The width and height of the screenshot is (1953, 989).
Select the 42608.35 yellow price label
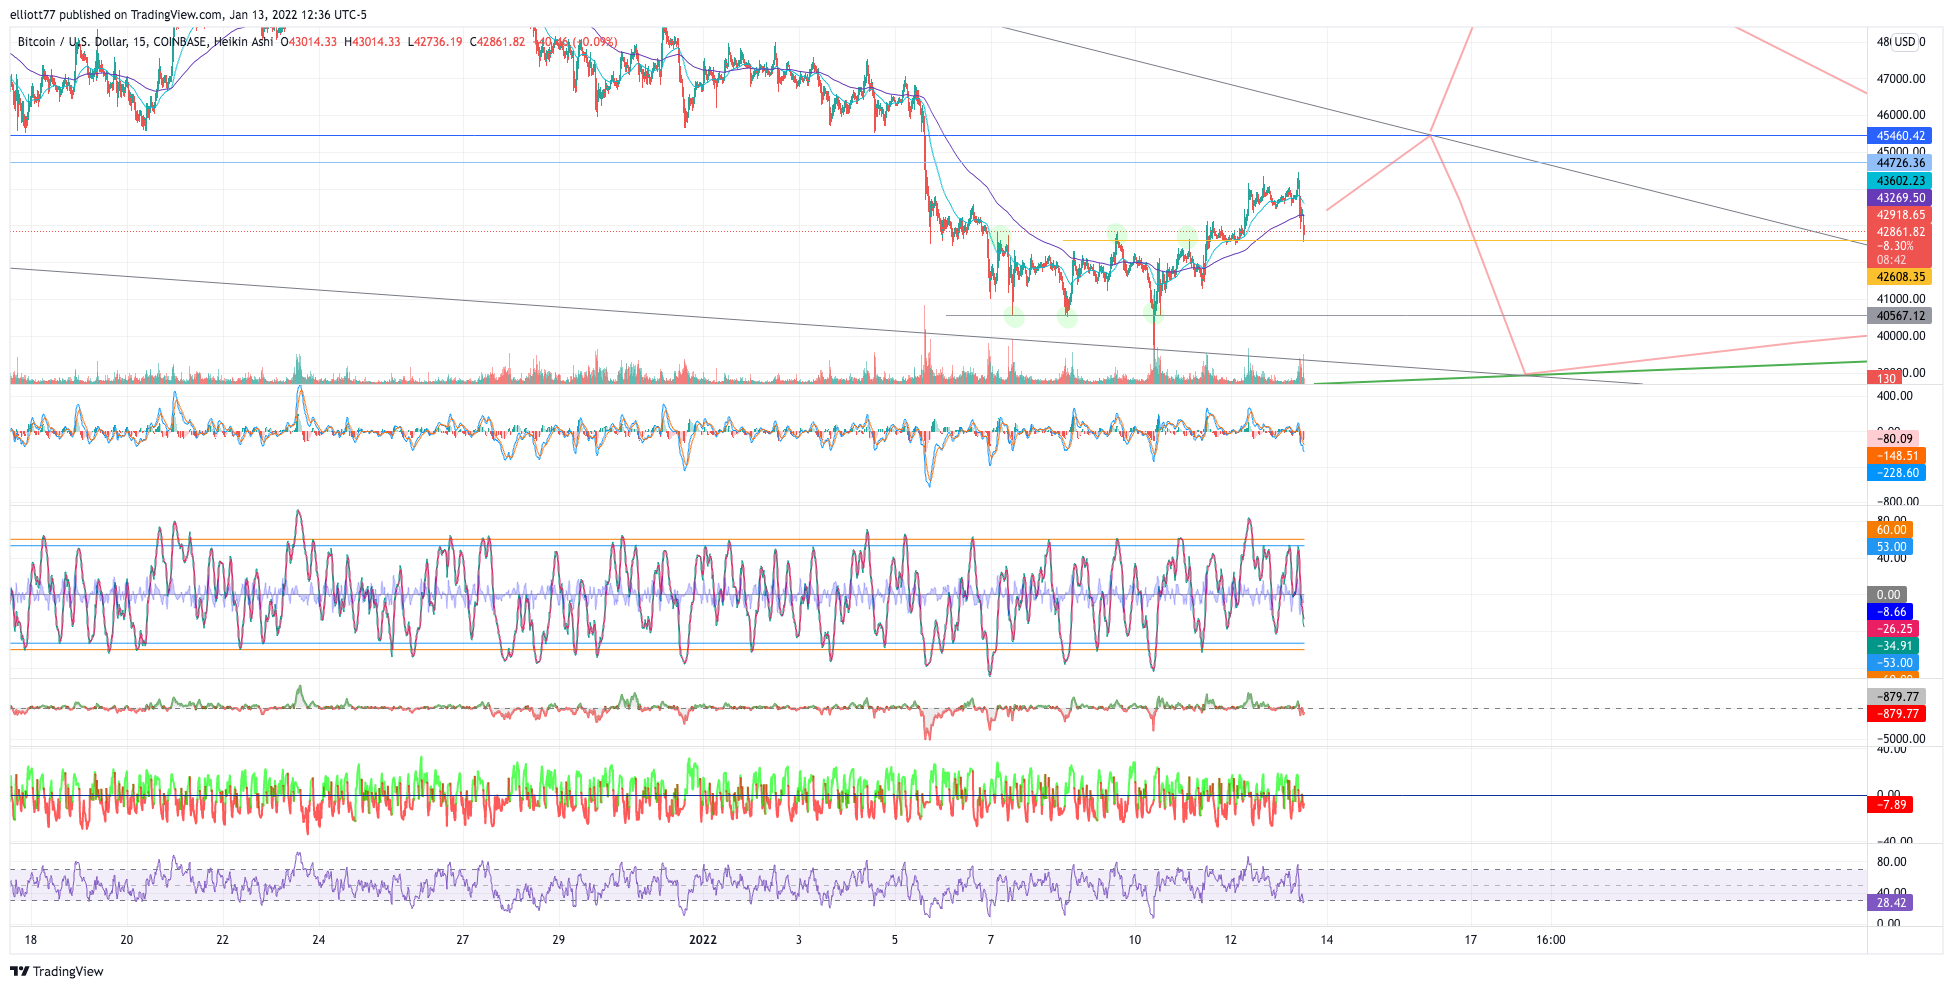coord(1899,277)
